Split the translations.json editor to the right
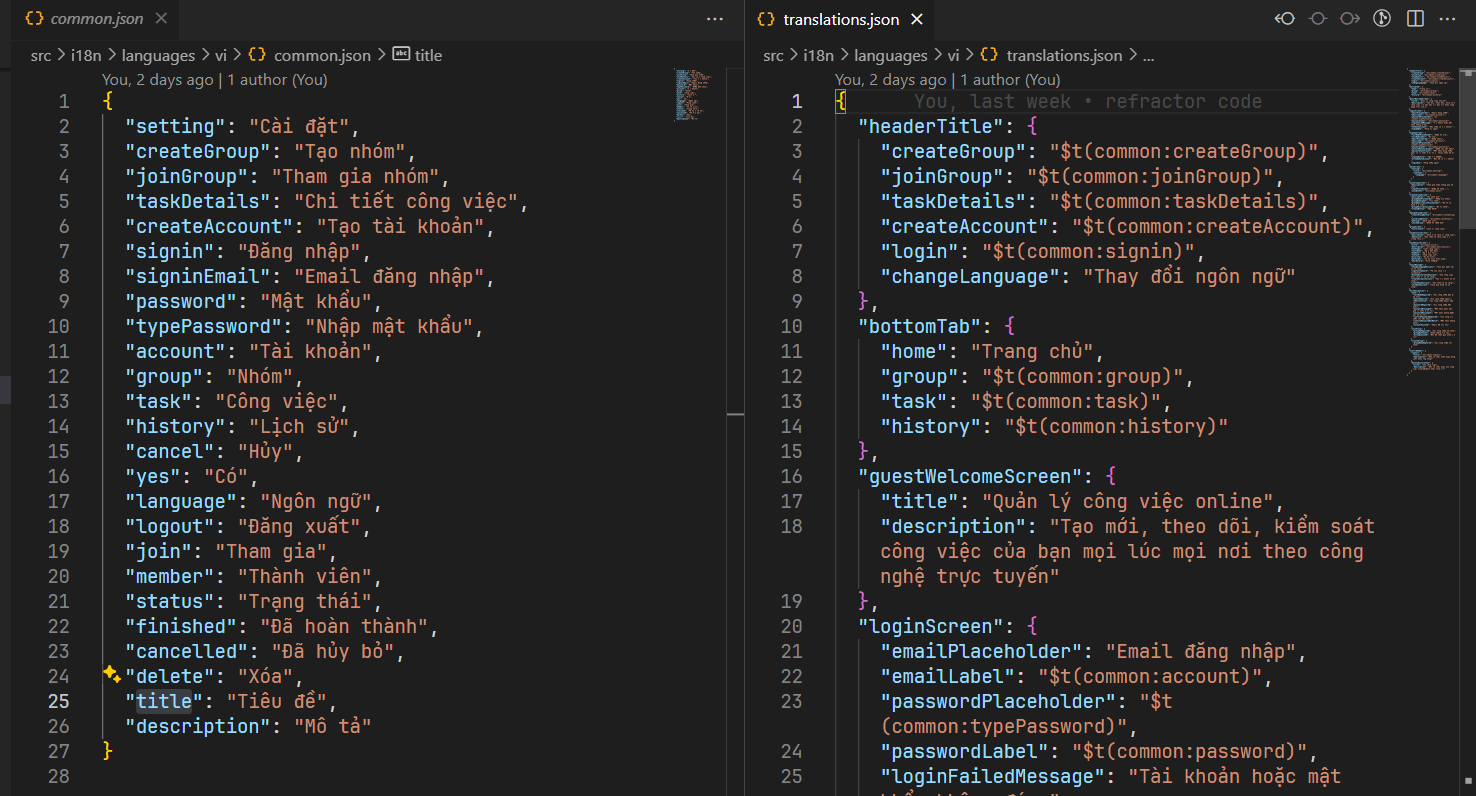The image size is (1476, 796). pyautogui.click(x=1415, y=19)
